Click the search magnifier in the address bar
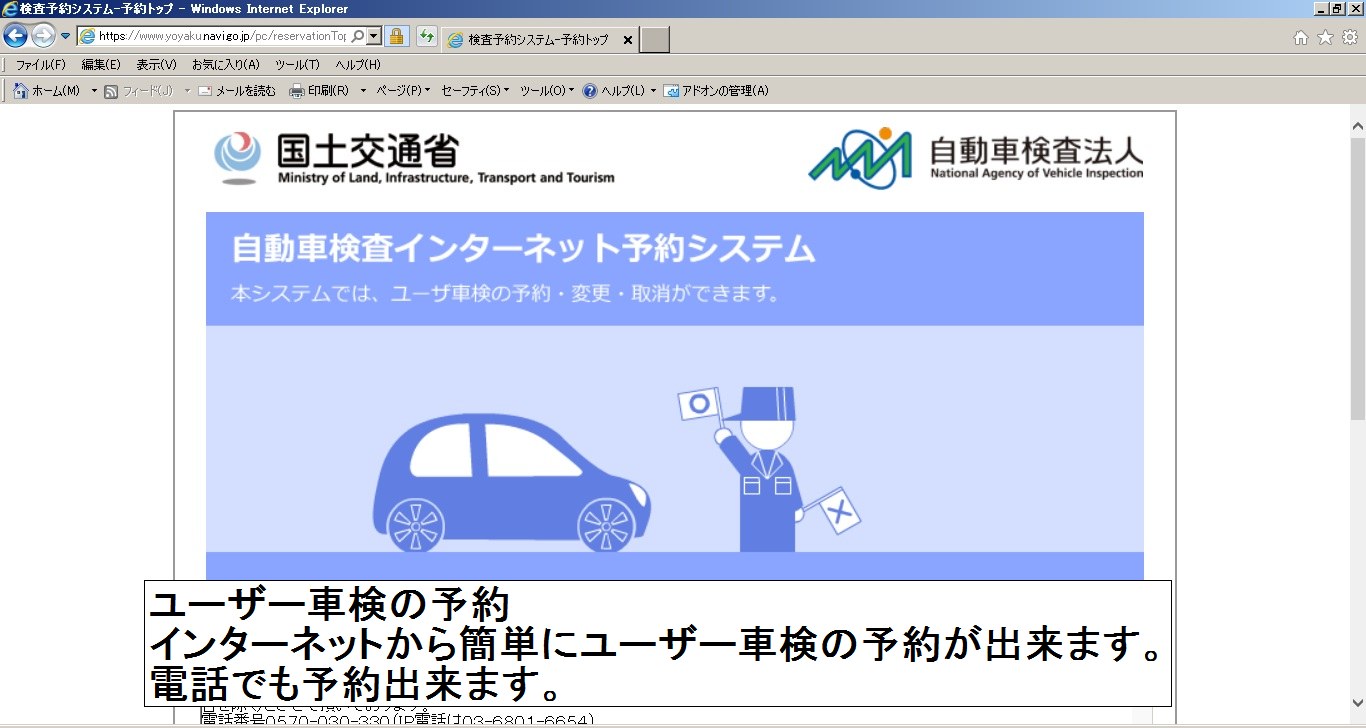 [x=358, y=36]
